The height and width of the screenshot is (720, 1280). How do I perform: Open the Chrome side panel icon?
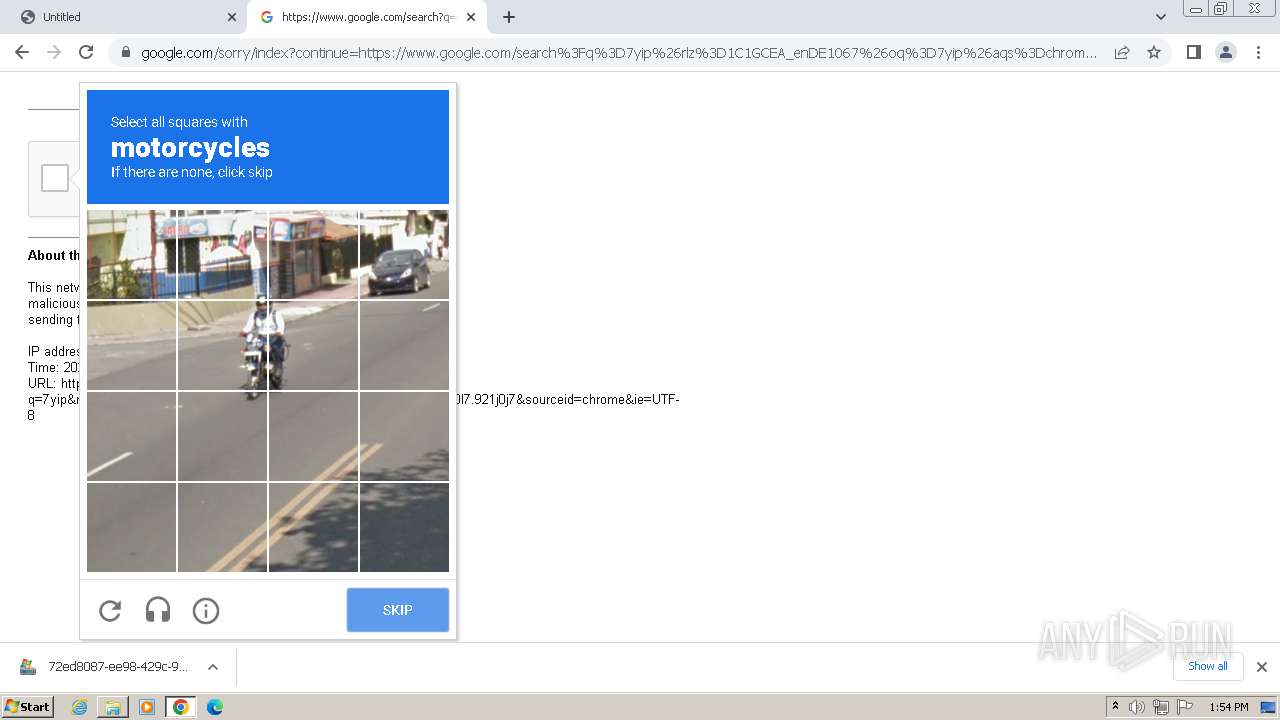[1193, 52]
